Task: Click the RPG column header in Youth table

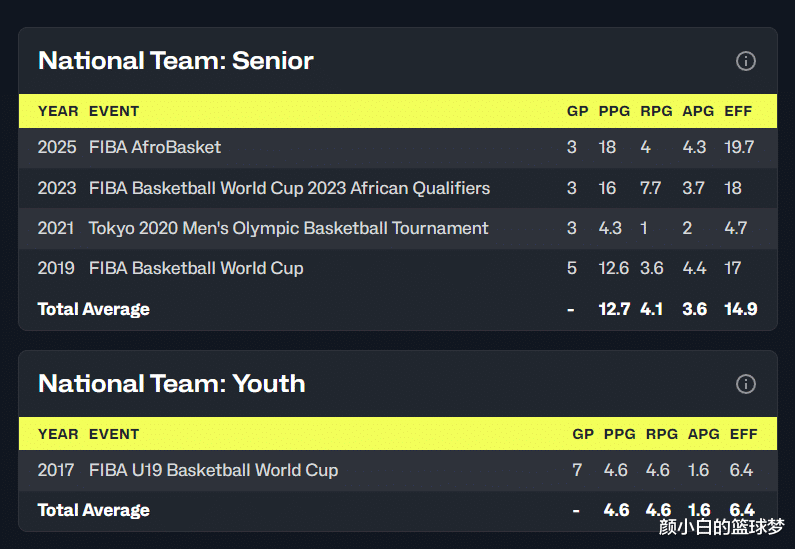Action: pyautogui.click(x=662, y=434)
